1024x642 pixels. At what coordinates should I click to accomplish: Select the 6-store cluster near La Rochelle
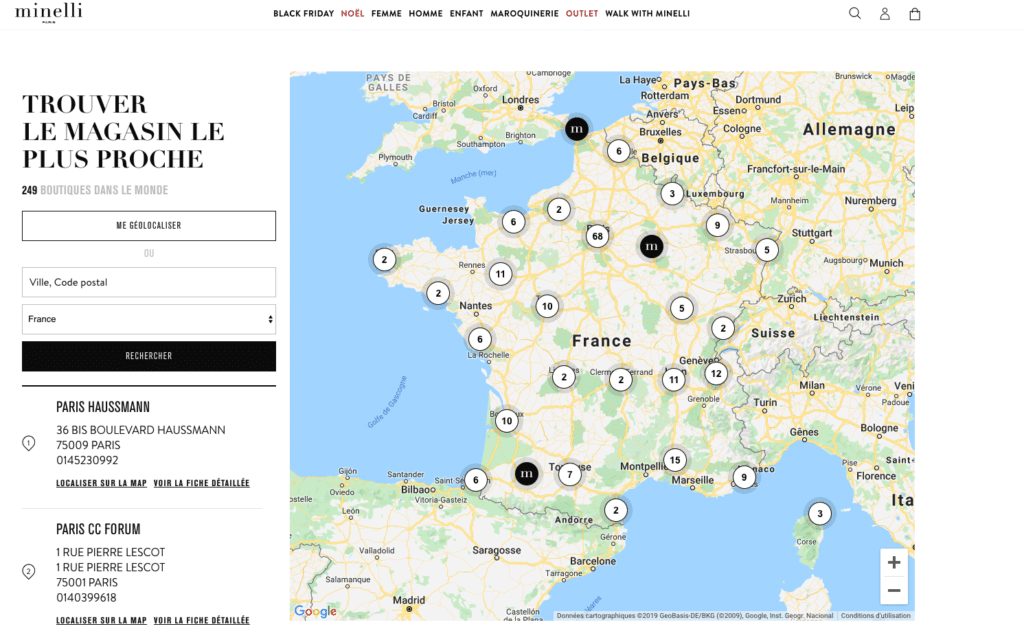tap(479, 339)
